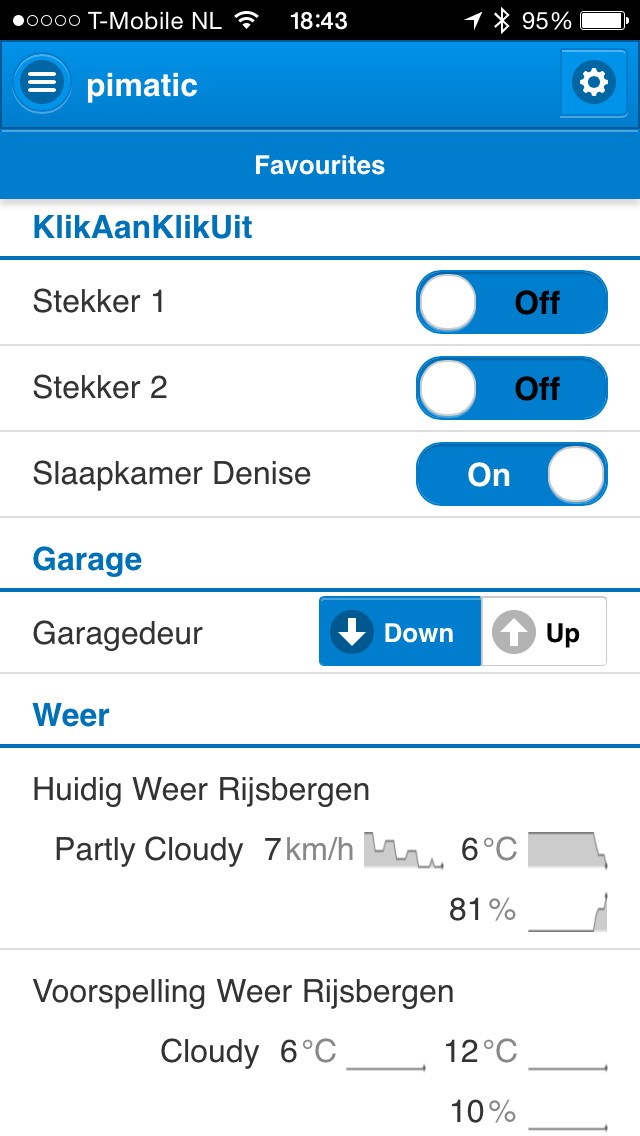640x1136 pixels.
Task: Tap the 81% humidity sparkline graph
Action: point(568,911)
